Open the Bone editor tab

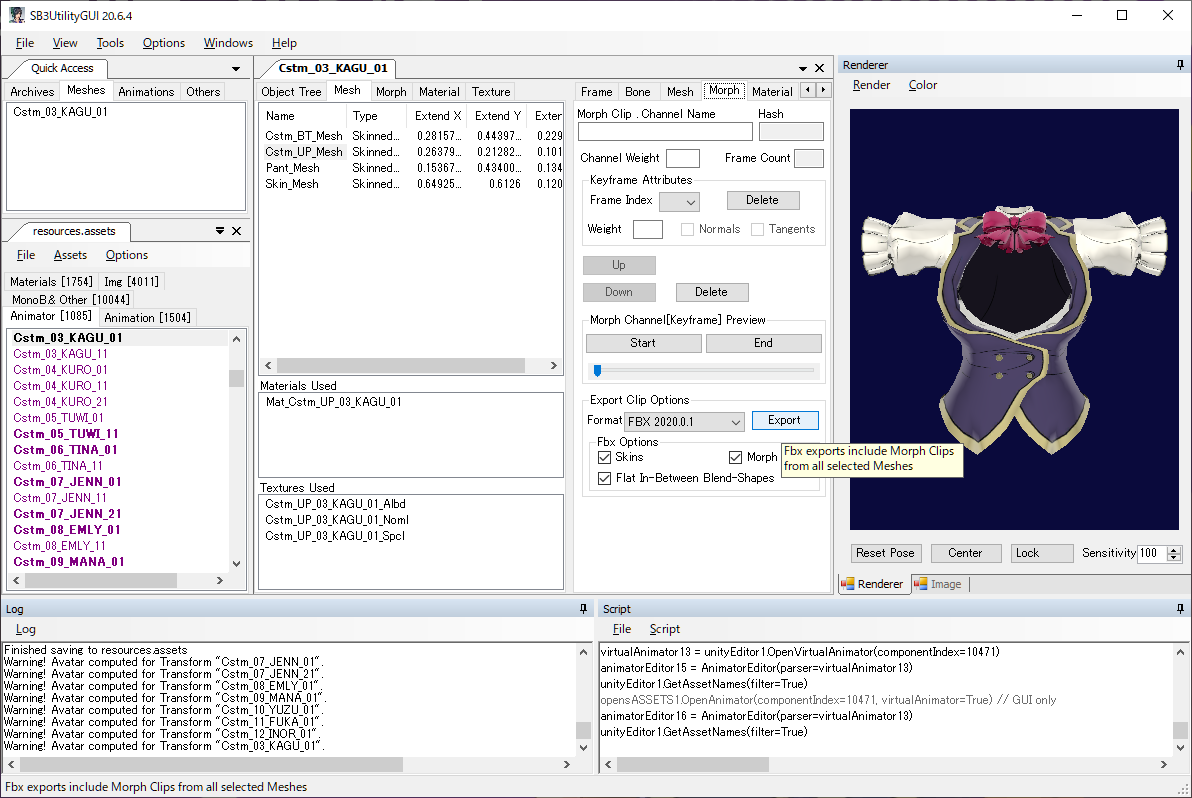click(x=638, y=91)
